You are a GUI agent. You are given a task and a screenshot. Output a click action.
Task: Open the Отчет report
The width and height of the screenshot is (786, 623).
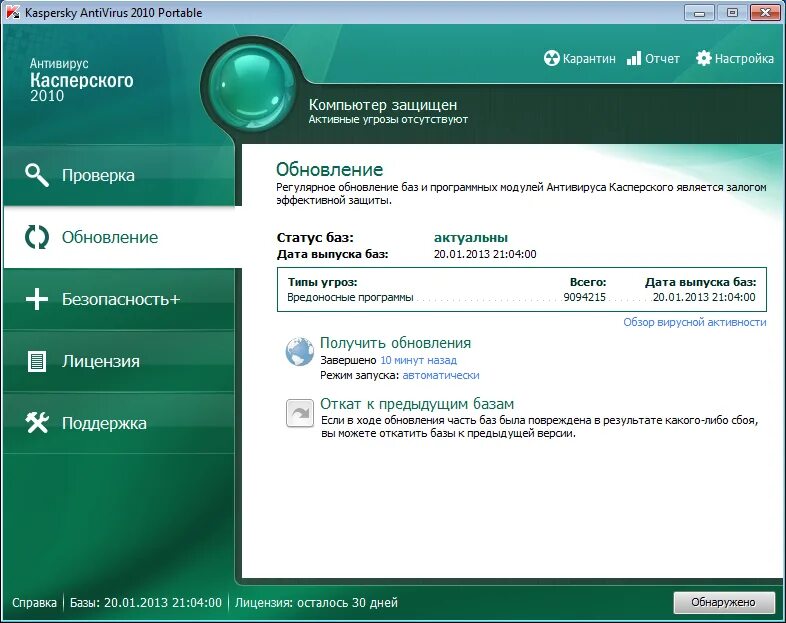(653, 59)
